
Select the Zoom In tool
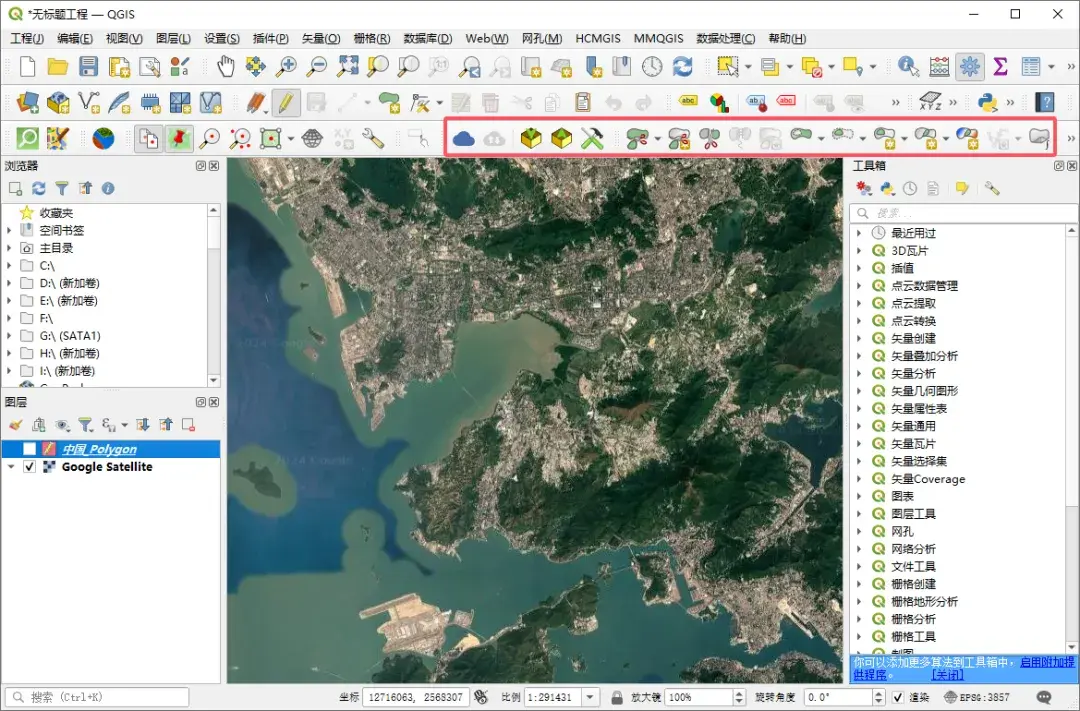(290, 68)
